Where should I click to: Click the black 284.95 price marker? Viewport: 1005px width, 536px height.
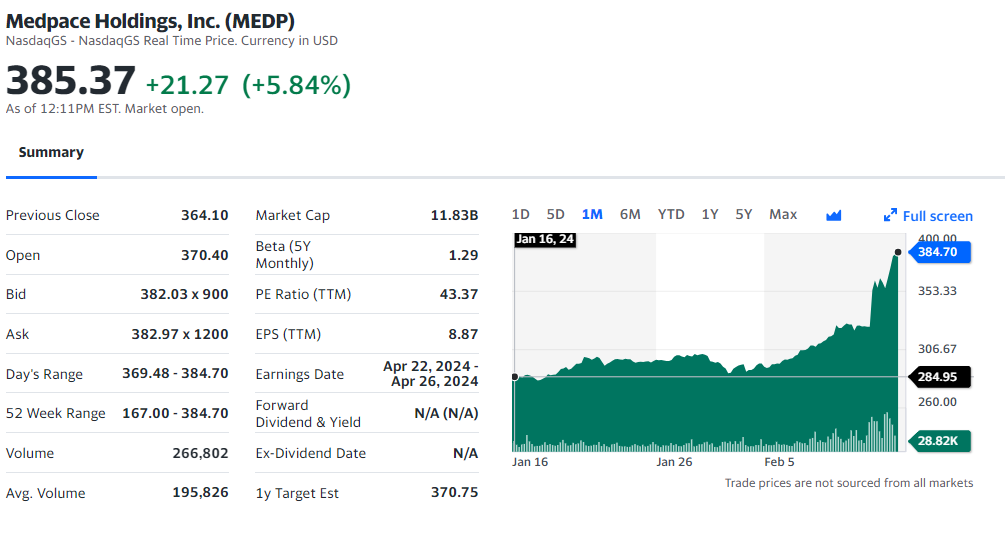(938, 377)
